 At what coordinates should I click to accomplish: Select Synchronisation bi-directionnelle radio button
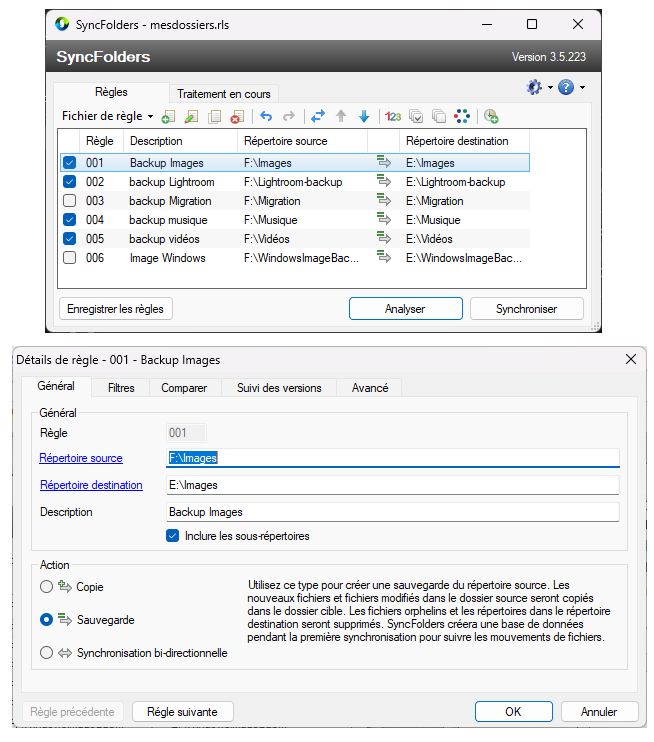coord(46,653)
